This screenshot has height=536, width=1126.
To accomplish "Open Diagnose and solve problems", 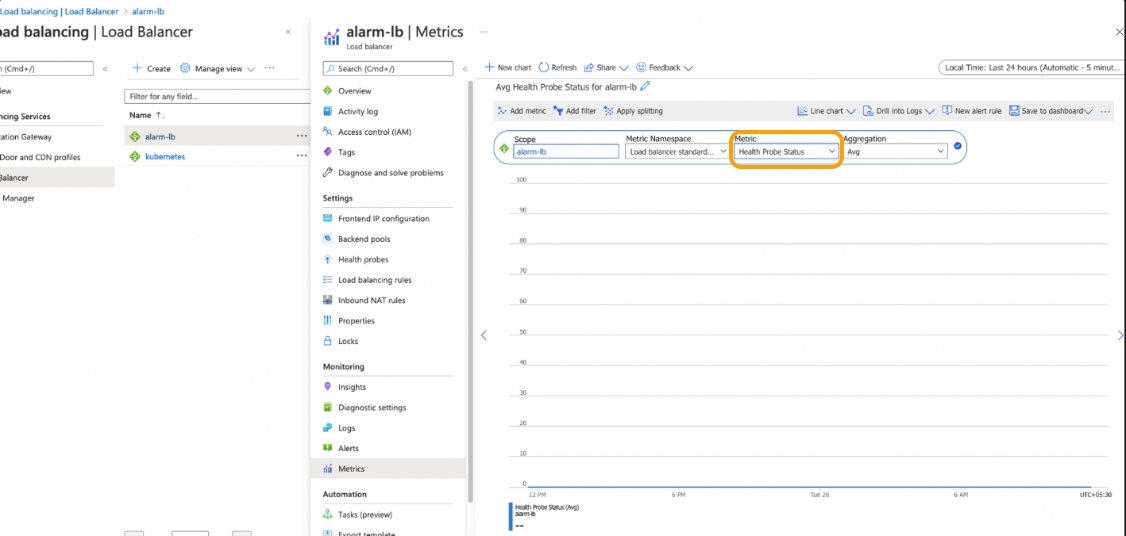I will click(x=391, y=172).
